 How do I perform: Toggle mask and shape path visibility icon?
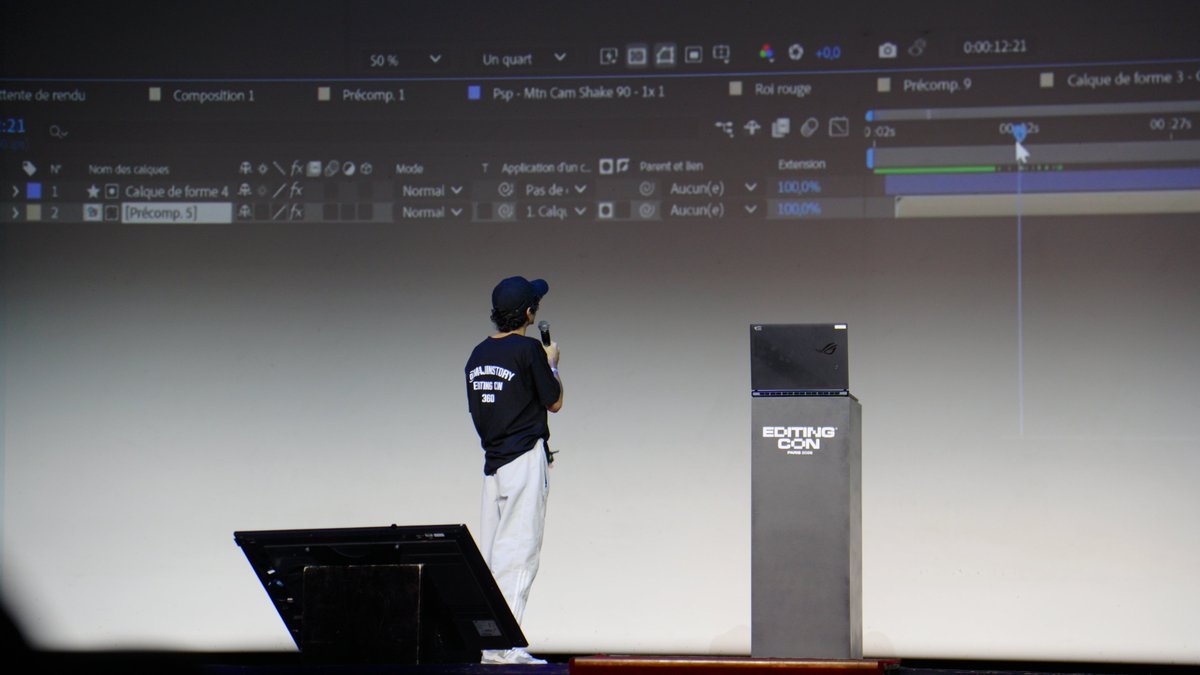coord(665,55)
